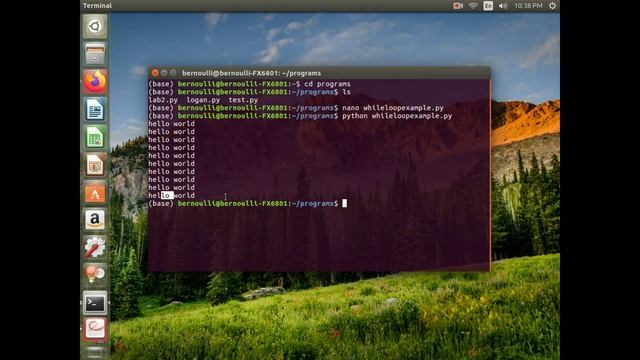Maximize the terminal window
This screenshot has height=360, width=640.
[x=173, y=73]
